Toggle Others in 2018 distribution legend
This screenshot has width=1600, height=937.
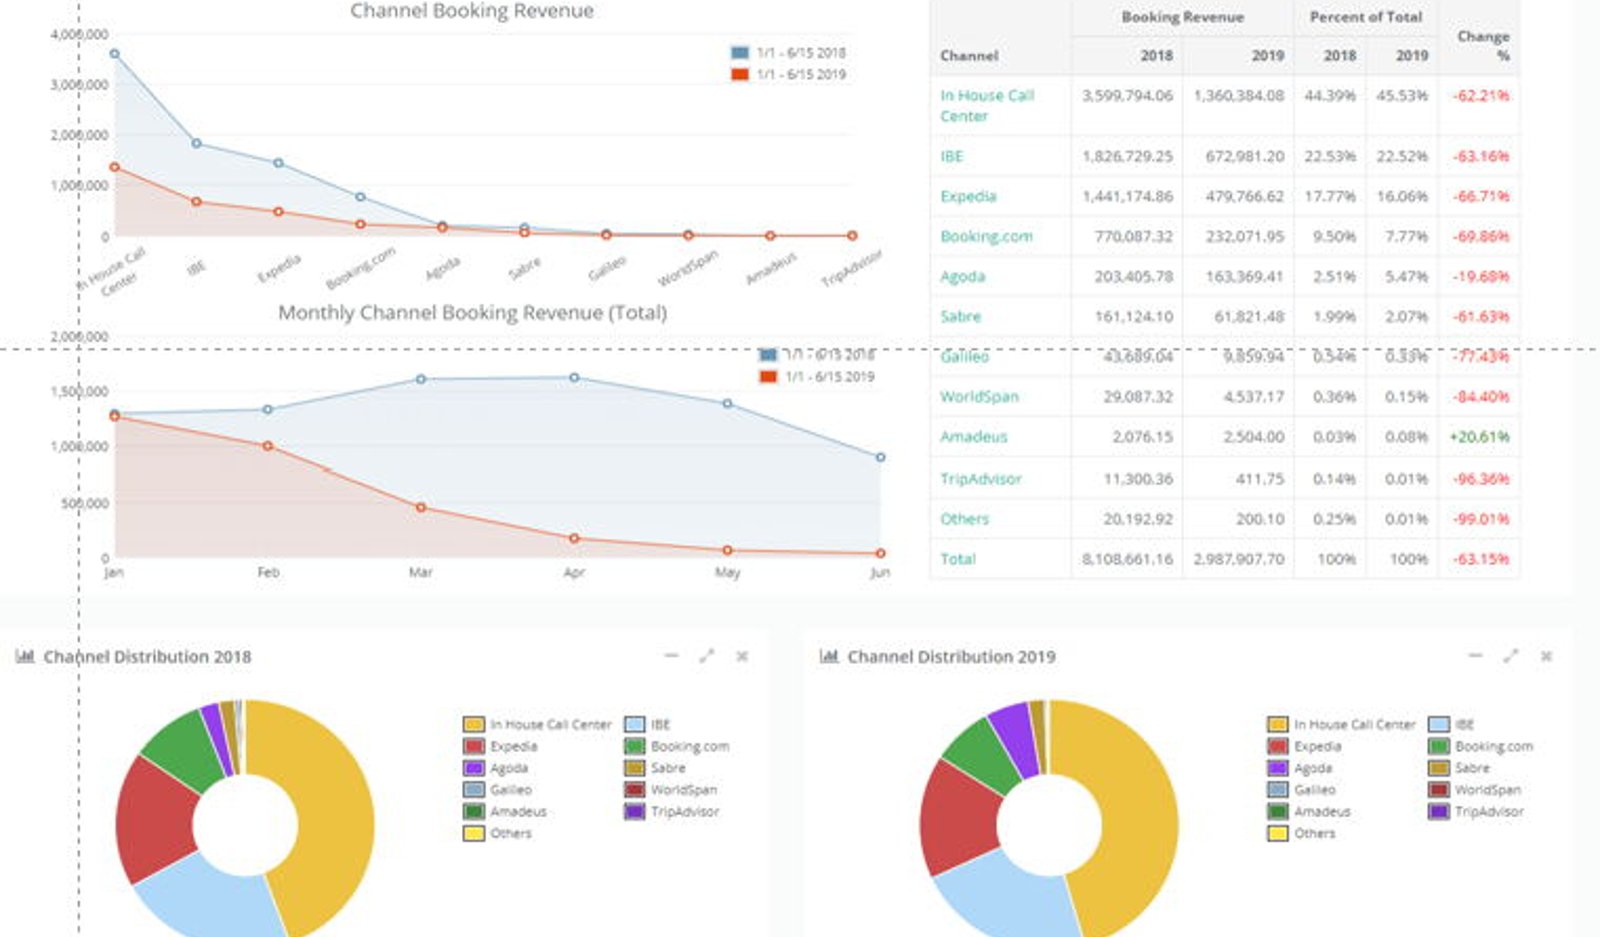(497, 833)
